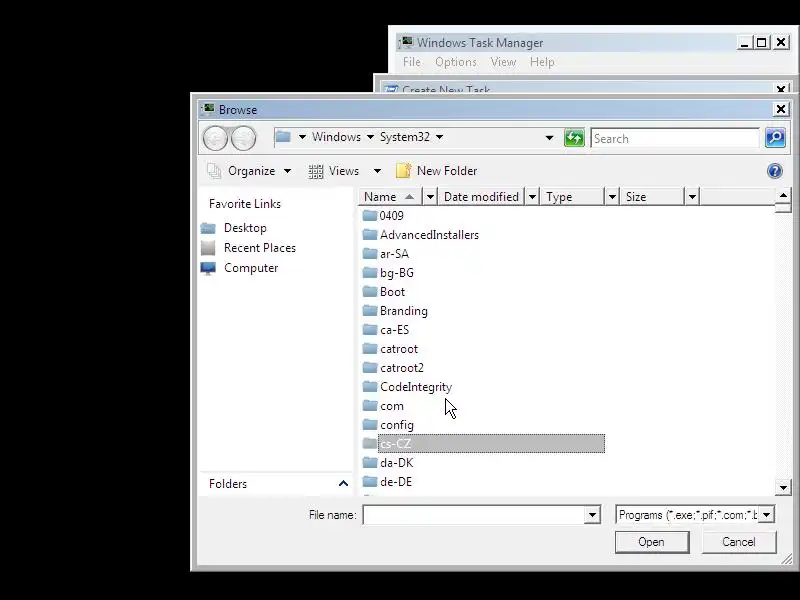Click the address bar folder icon

pos(283,137)
